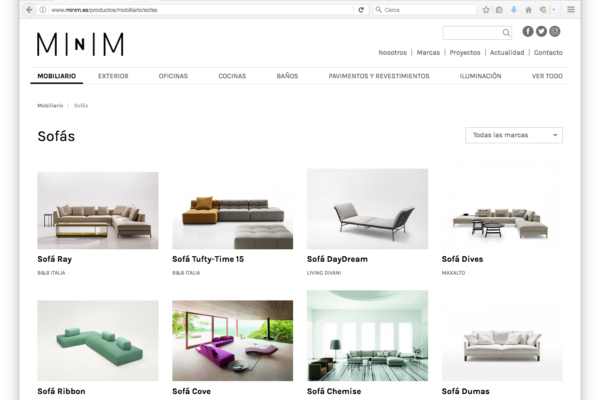Click into the browser Cerca search field

pyautogui.click(x=424, y=10)
